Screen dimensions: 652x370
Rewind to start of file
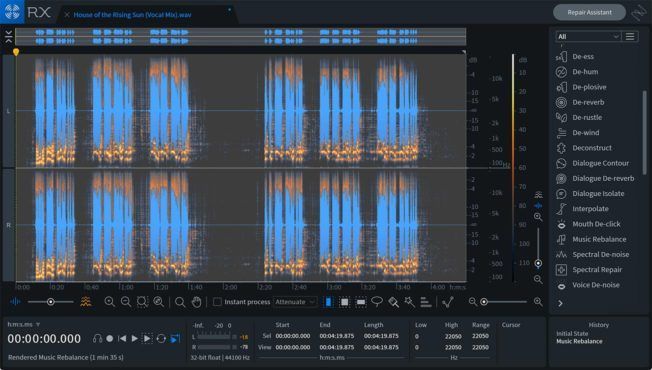tap(122, 339)
